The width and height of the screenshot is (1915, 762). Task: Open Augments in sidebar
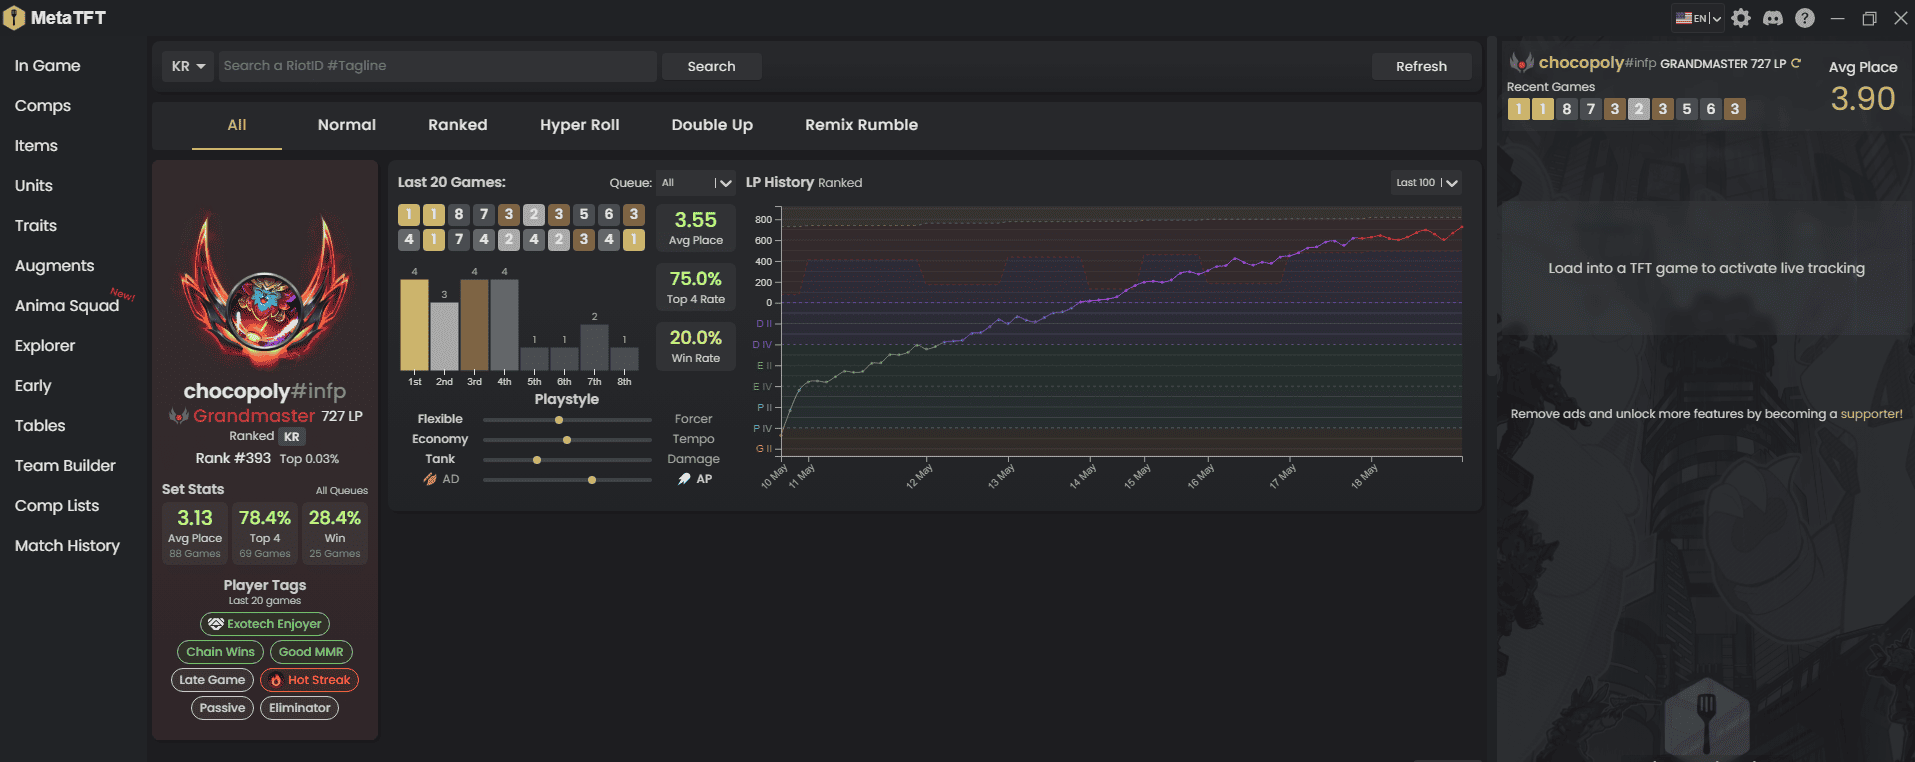coord(54,266)
